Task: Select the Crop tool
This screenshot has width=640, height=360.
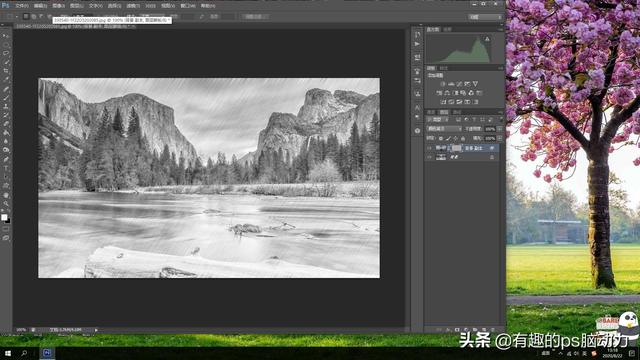Action: pos(6,71)
